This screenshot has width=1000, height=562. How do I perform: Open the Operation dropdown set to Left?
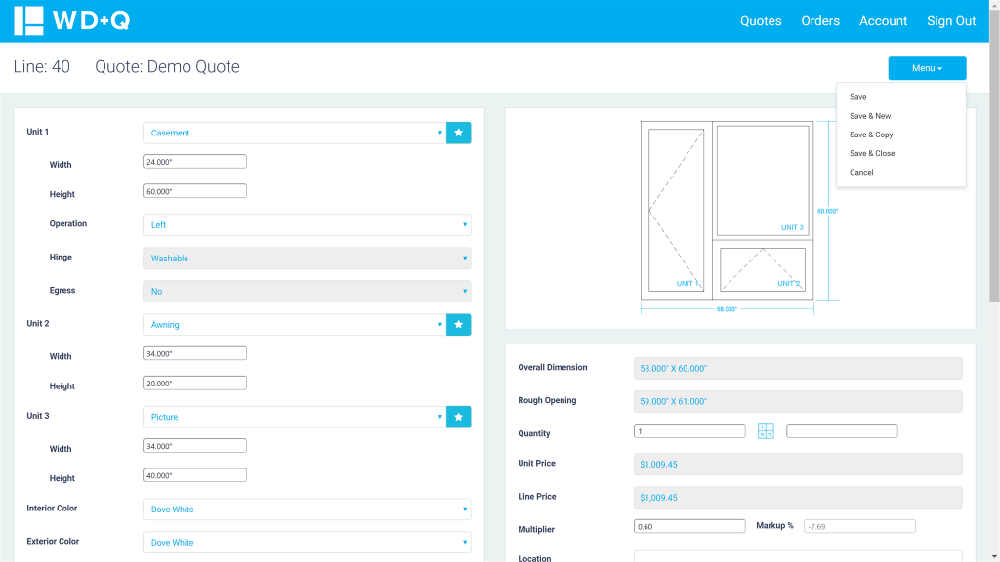point(307,225)
